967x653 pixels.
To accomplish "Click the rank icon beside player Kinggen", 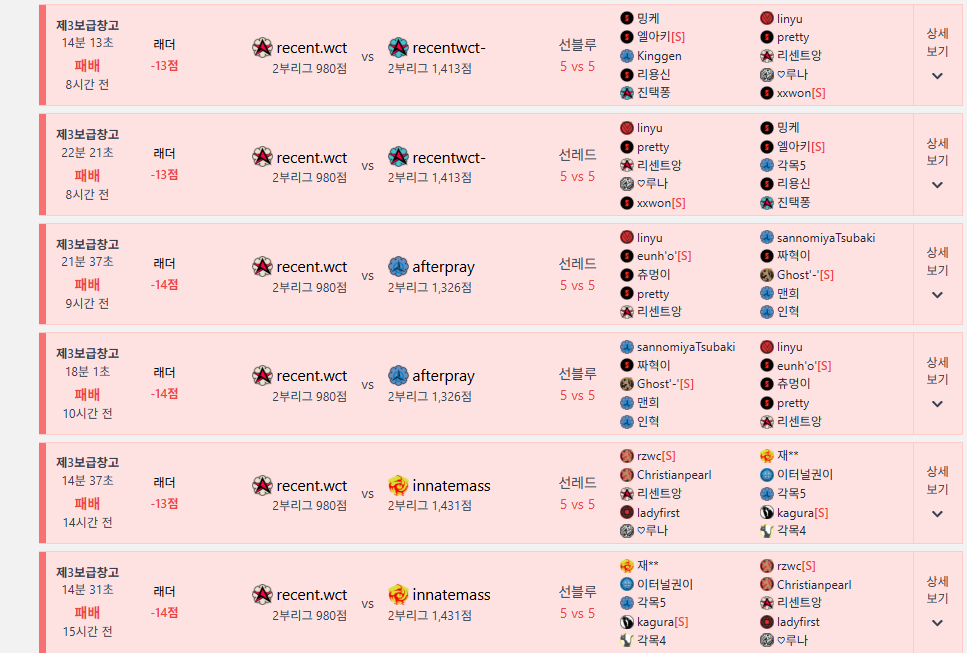I will pos(627,56).
